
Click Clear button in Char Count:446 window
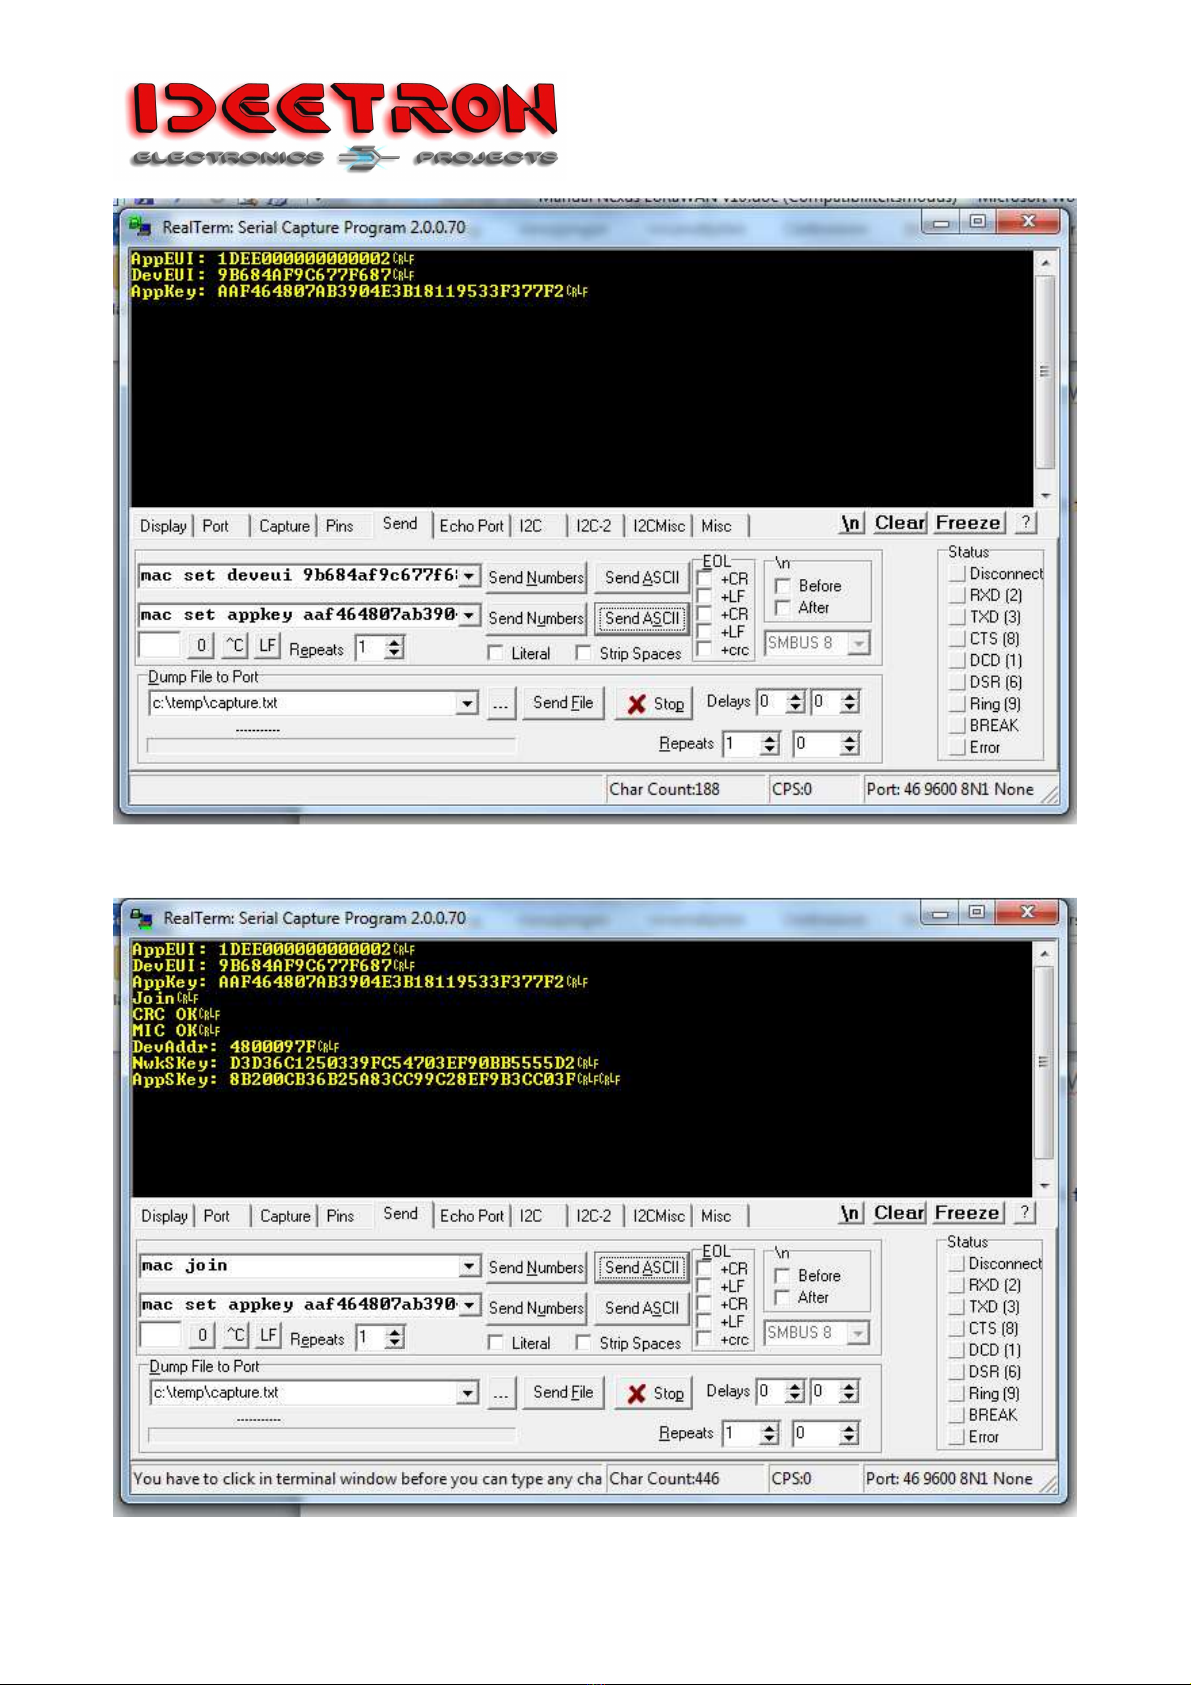tap(899, 1213)
